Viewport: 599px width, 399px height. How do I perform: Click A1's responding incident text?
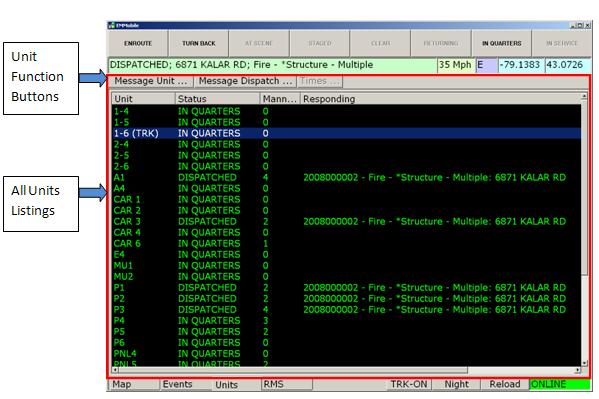click(434, 177)
